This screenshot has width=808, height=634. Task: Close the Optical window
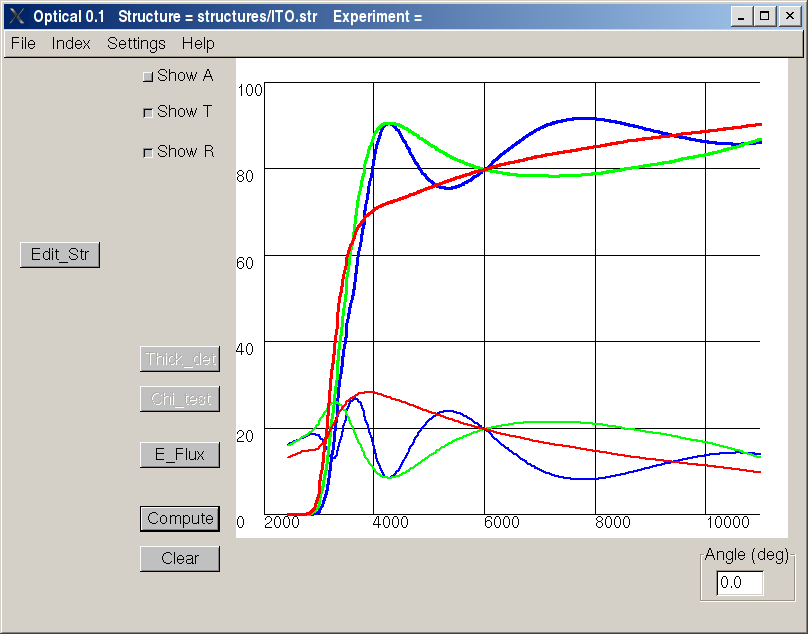coord(789,16)
